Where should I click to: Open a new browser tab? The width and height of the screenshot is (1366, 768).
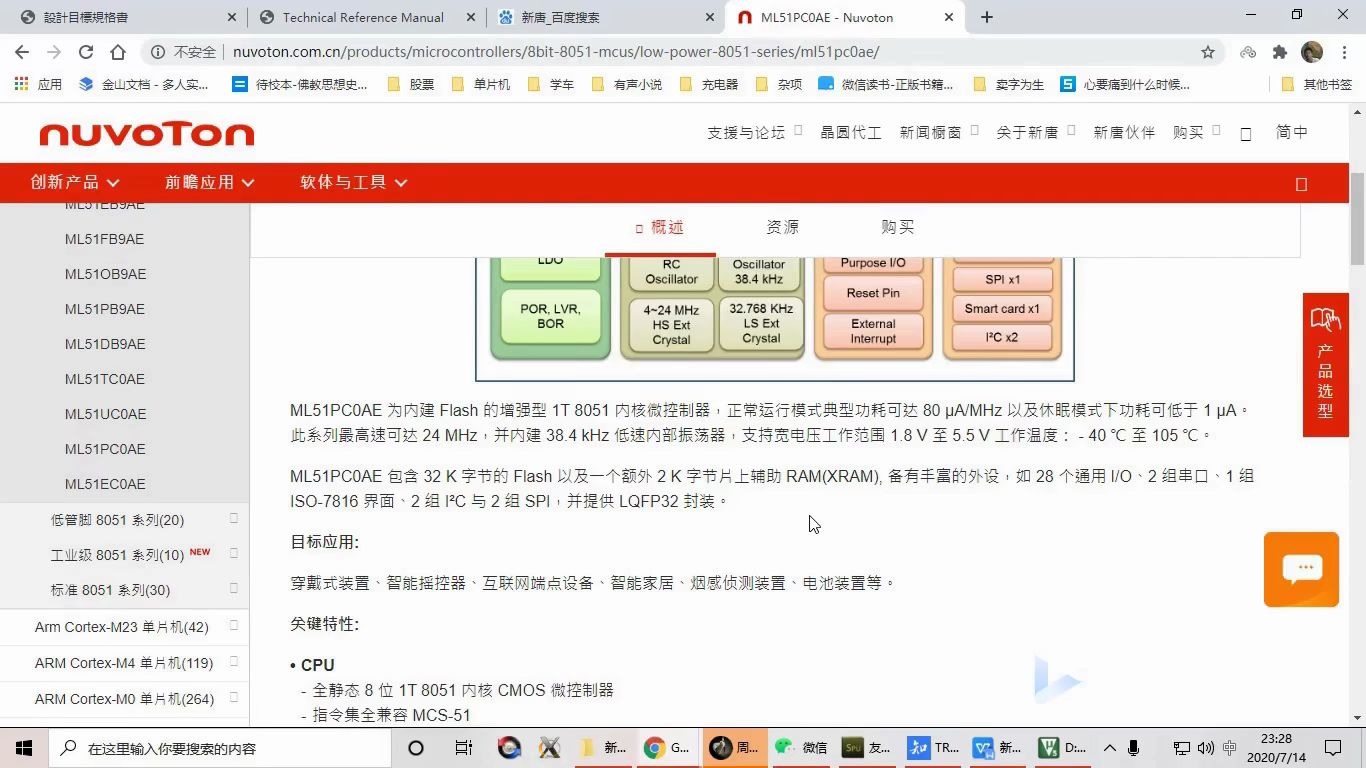987,17
